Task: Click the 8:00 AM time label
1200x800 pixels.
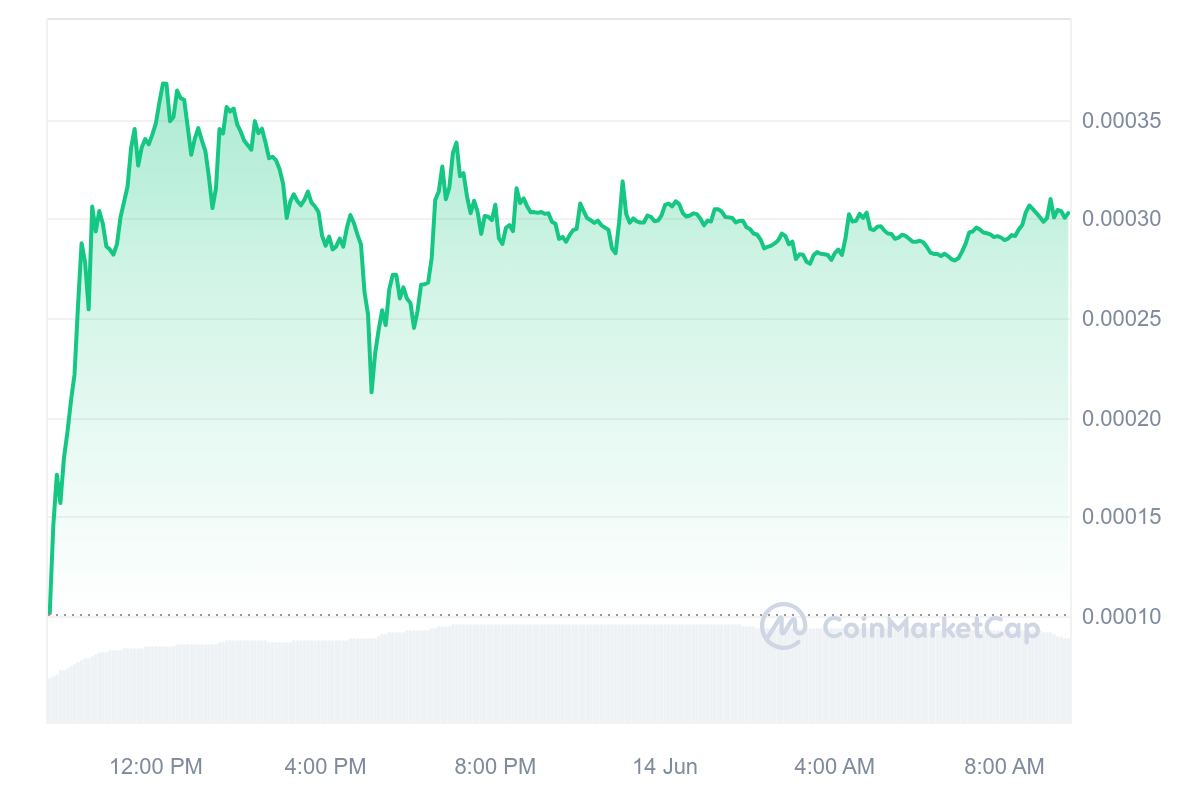Action: pos(1004,767)
